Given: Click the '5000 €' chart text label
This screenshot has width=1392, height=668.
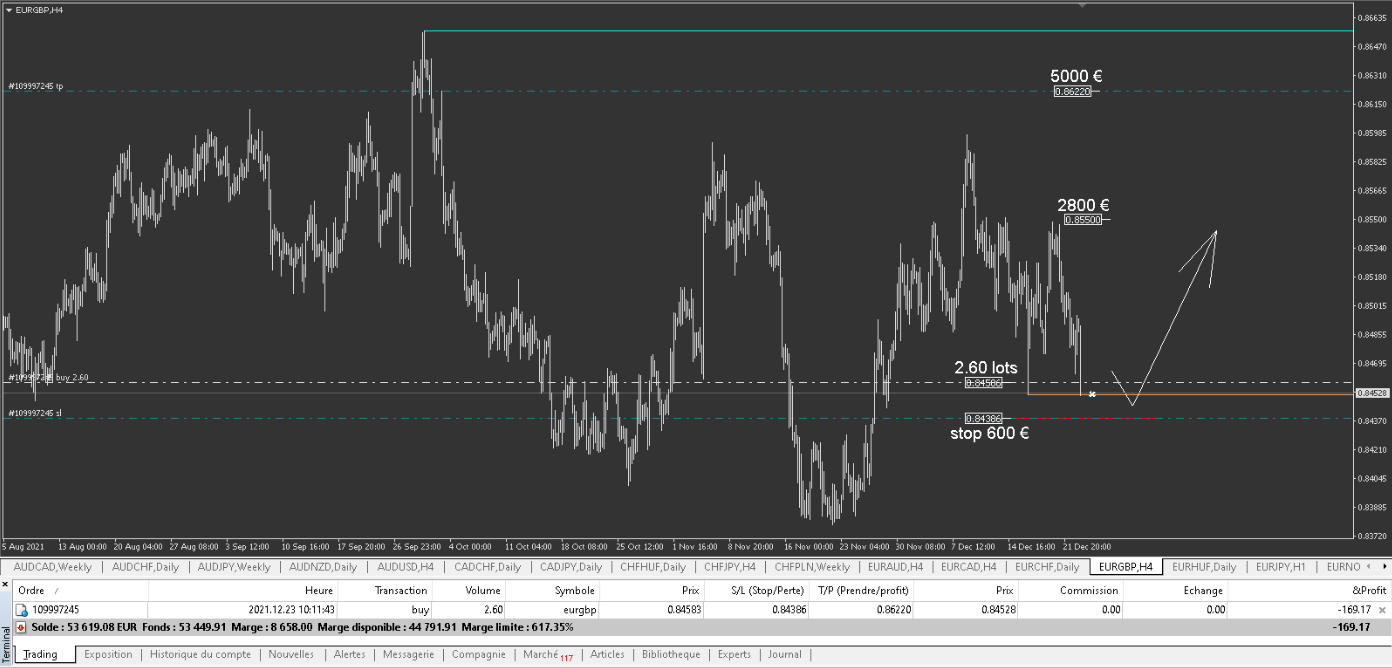Looking at the screenshot, I should 1076,76.
